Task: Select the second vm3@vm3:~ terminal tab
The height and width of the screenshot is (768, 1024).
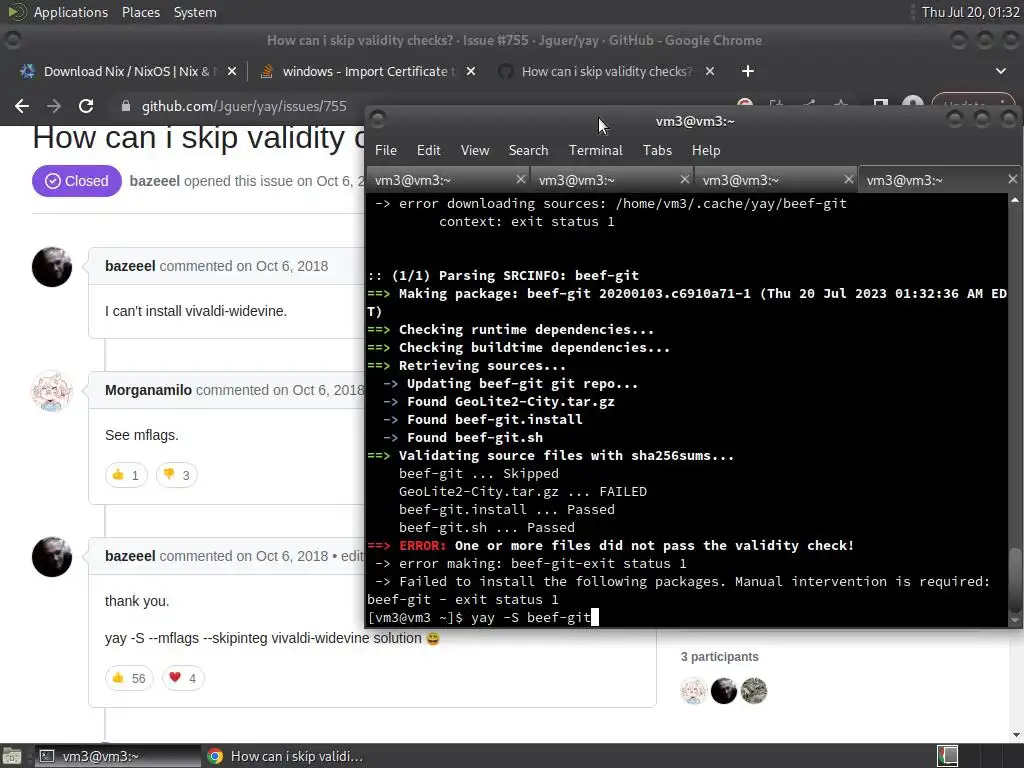Action: point(611,180)
